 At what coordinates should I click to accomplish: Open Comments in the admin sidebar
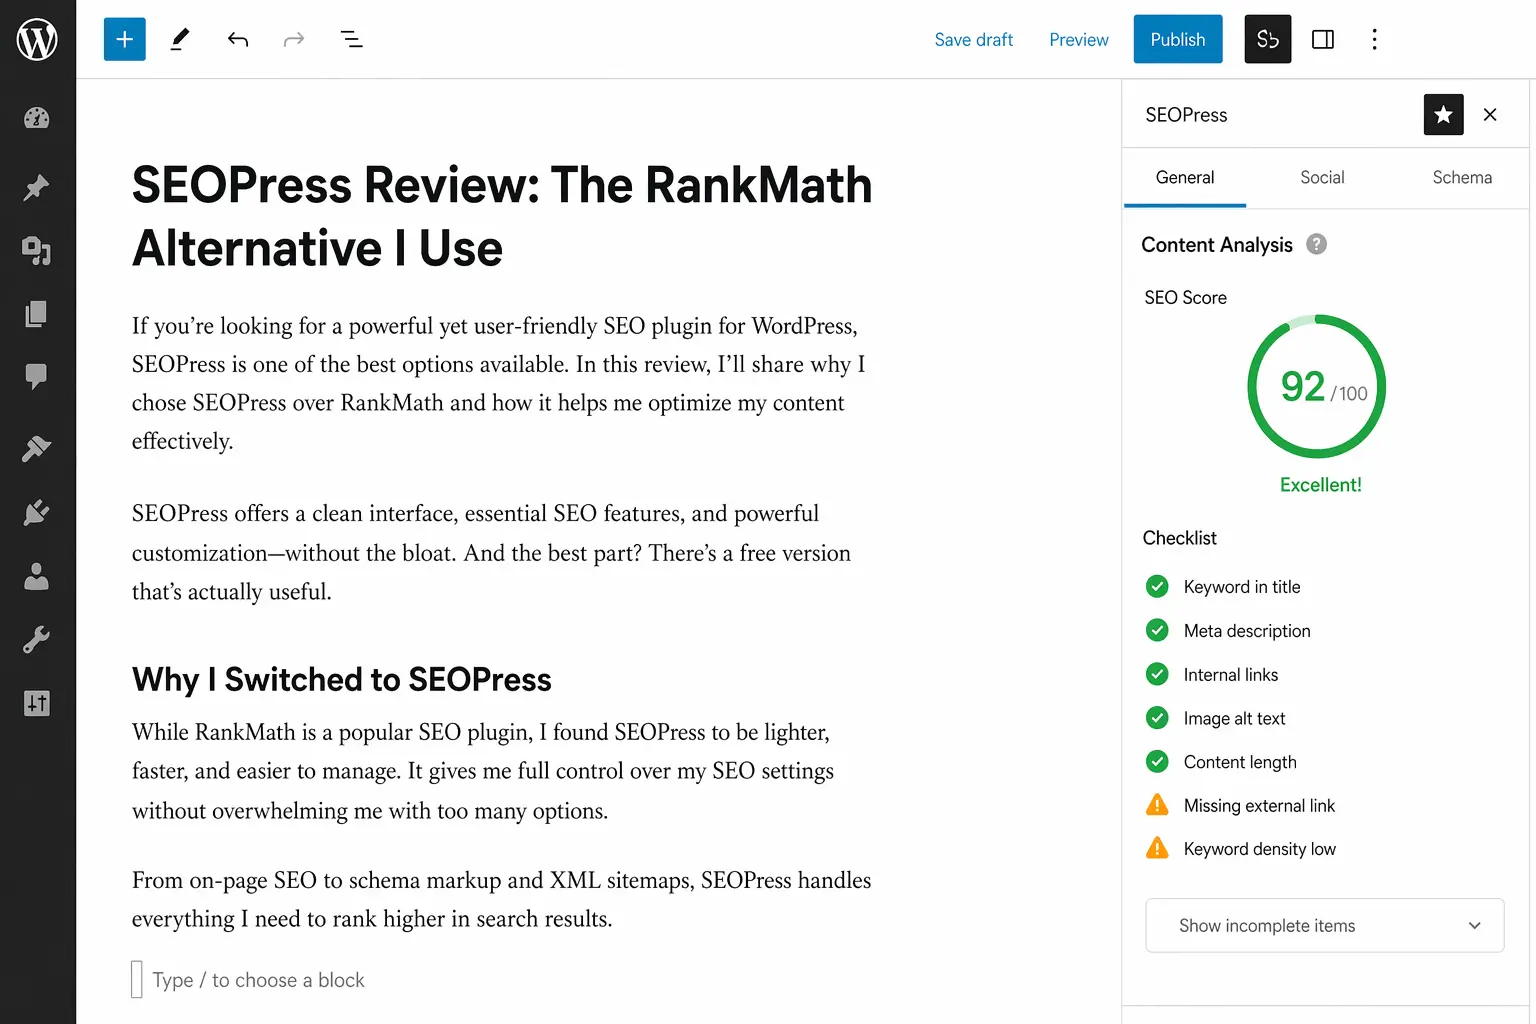click(37, 376)
